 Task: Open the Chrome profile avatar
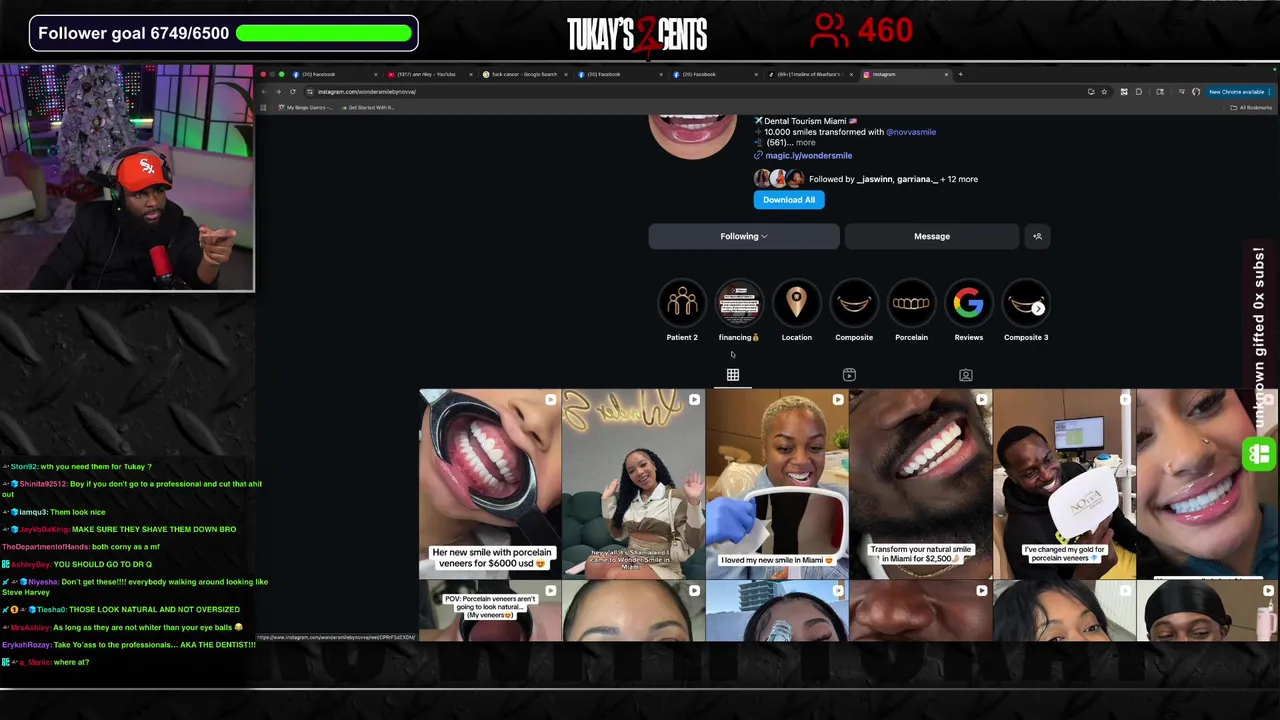tap(1196, 92)
